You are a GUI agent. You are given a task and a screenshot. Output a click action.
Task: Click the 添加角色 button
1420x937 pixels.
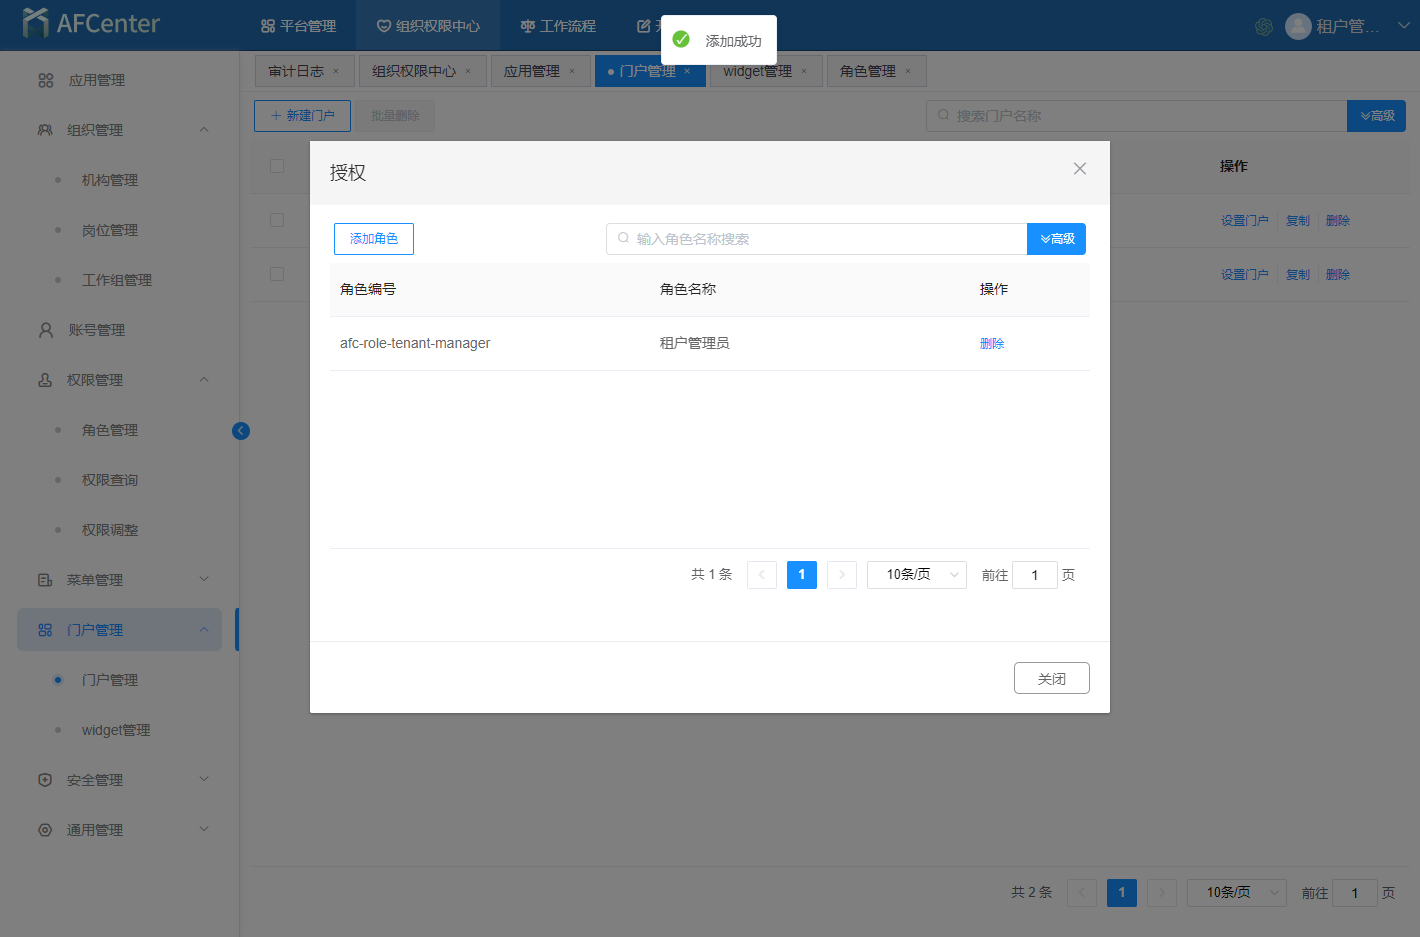374,239
